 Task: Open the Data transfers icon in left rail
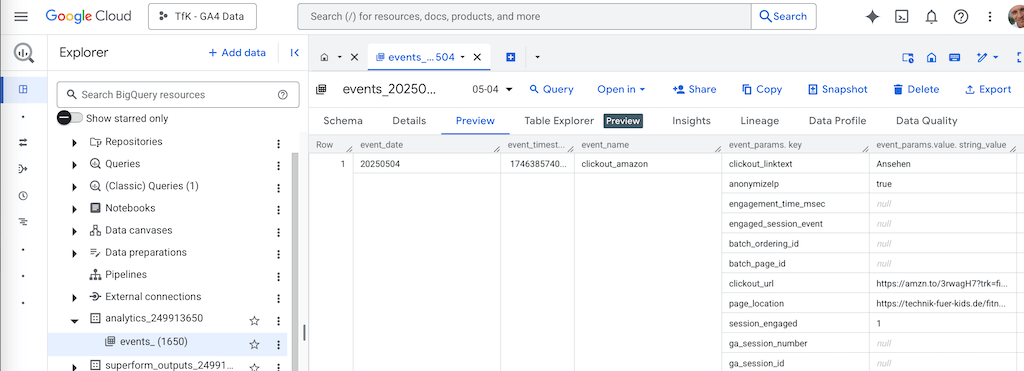pos(24,142)
